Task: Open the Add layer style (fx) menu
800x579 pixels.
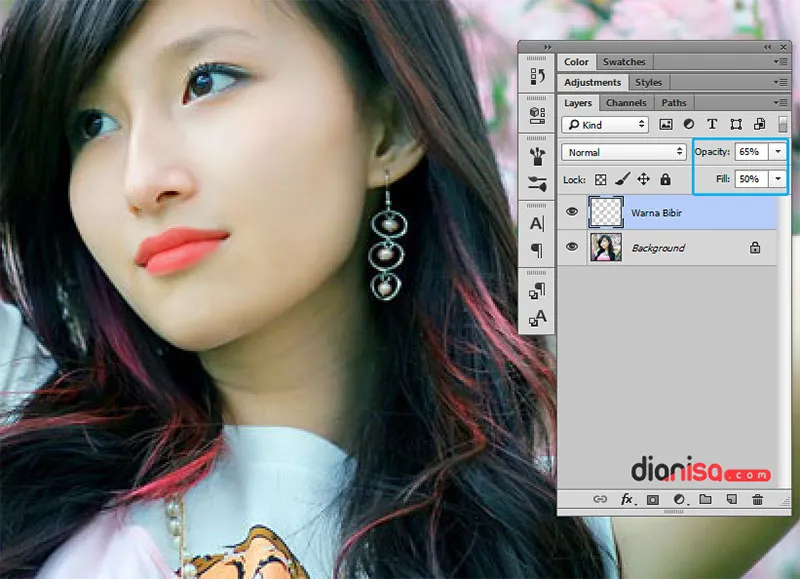Action: click(x=627, y=498)
